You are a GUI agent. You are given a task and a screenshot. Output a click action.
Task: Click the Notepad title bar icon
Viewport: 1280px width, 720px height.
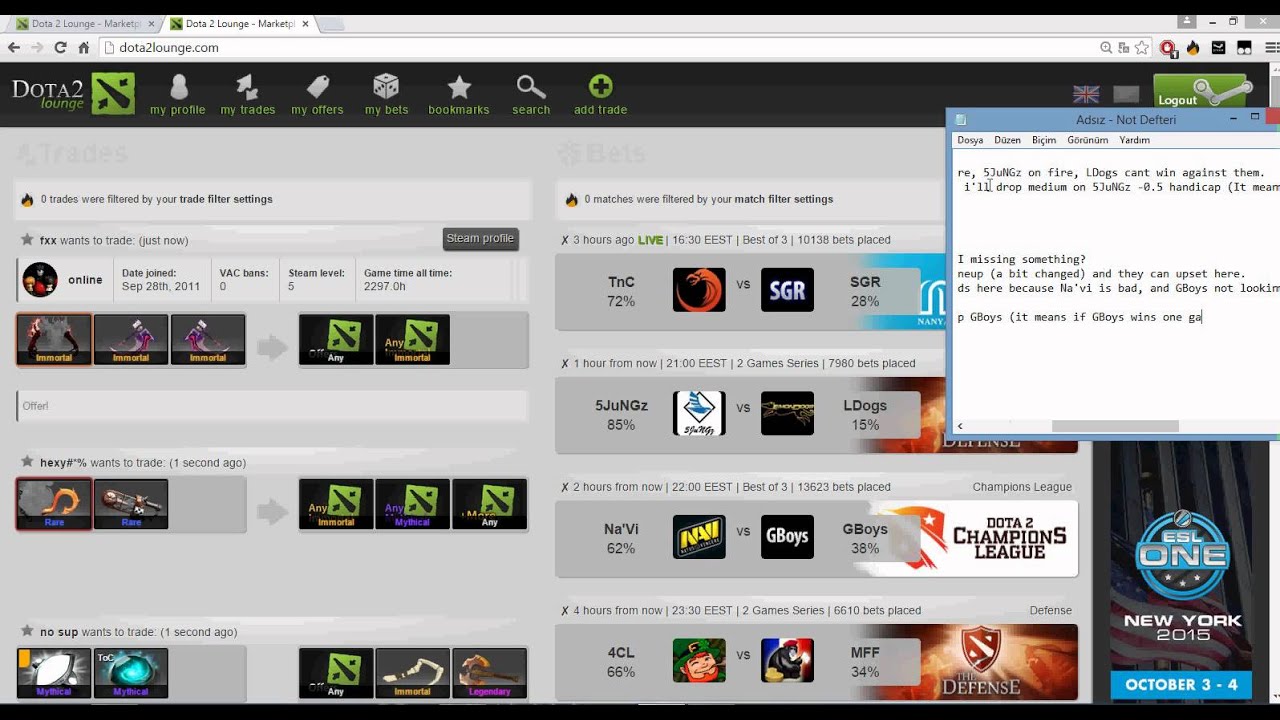(x=961, y=119)
